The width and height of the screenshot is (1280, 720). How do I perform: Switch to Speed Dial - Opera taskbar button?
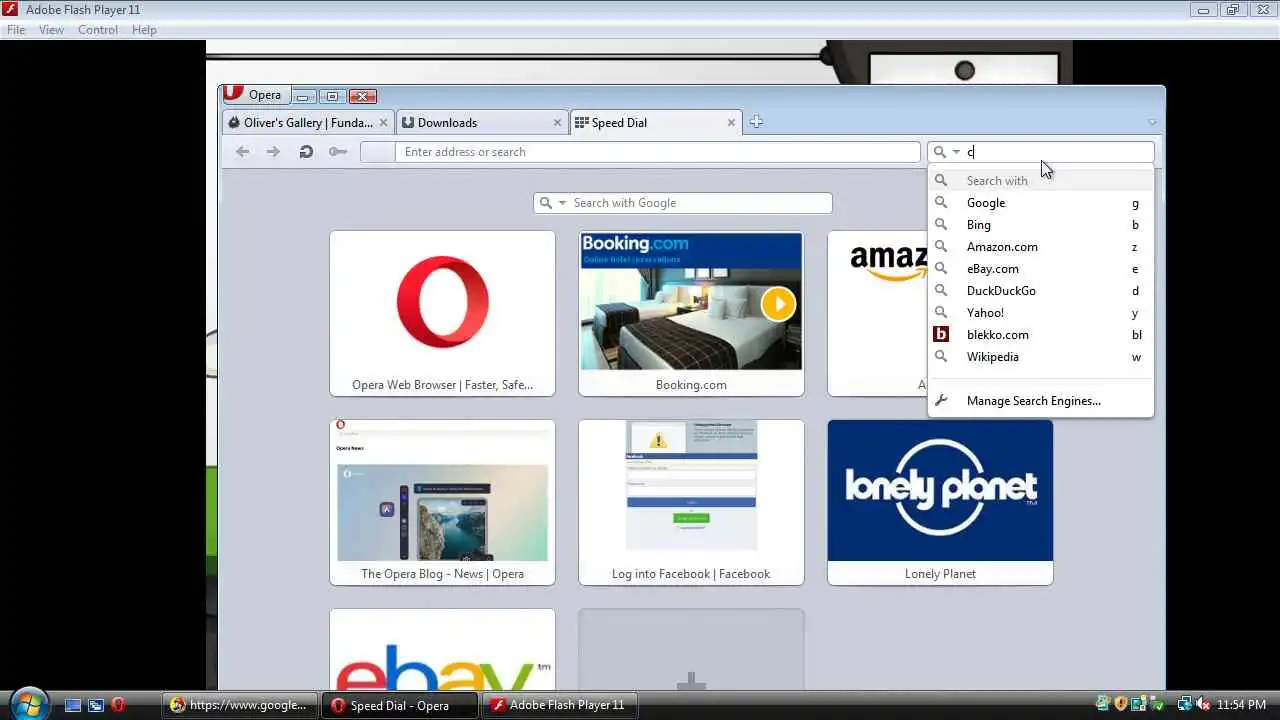click(x=399, y=705)
